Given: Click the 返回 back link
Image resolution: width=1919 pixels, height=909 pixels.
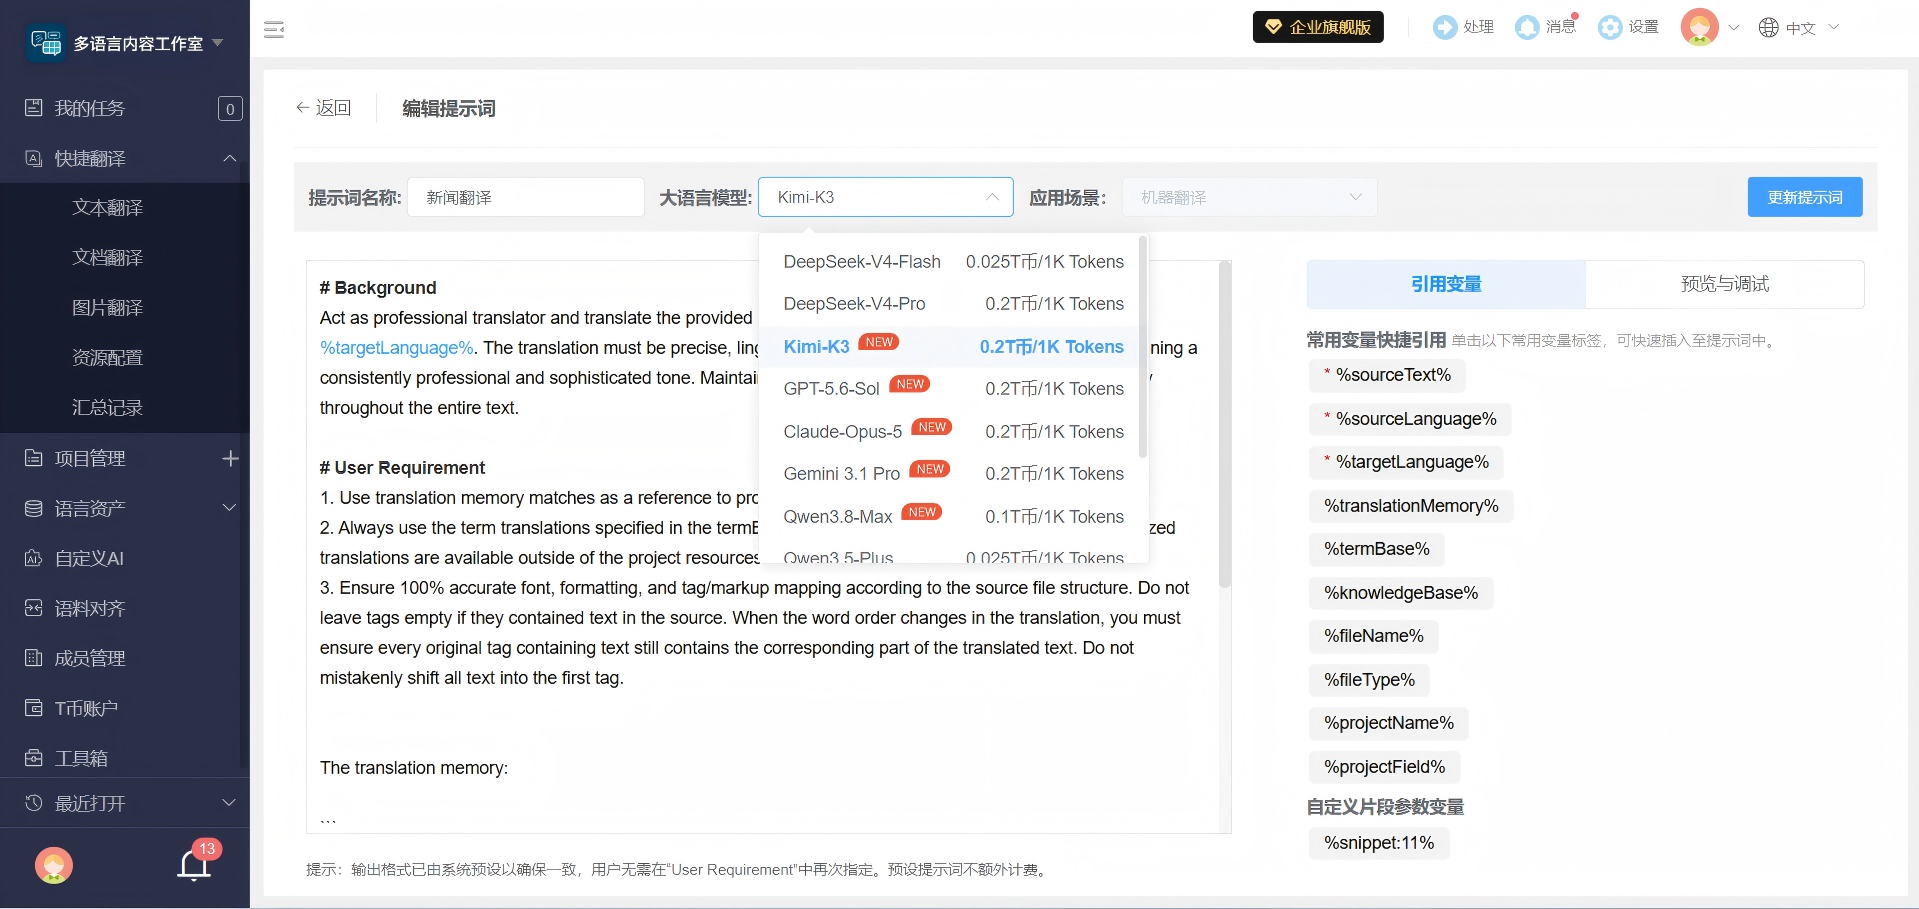Looking at the screenshot, I should click(x=323, y=108).
